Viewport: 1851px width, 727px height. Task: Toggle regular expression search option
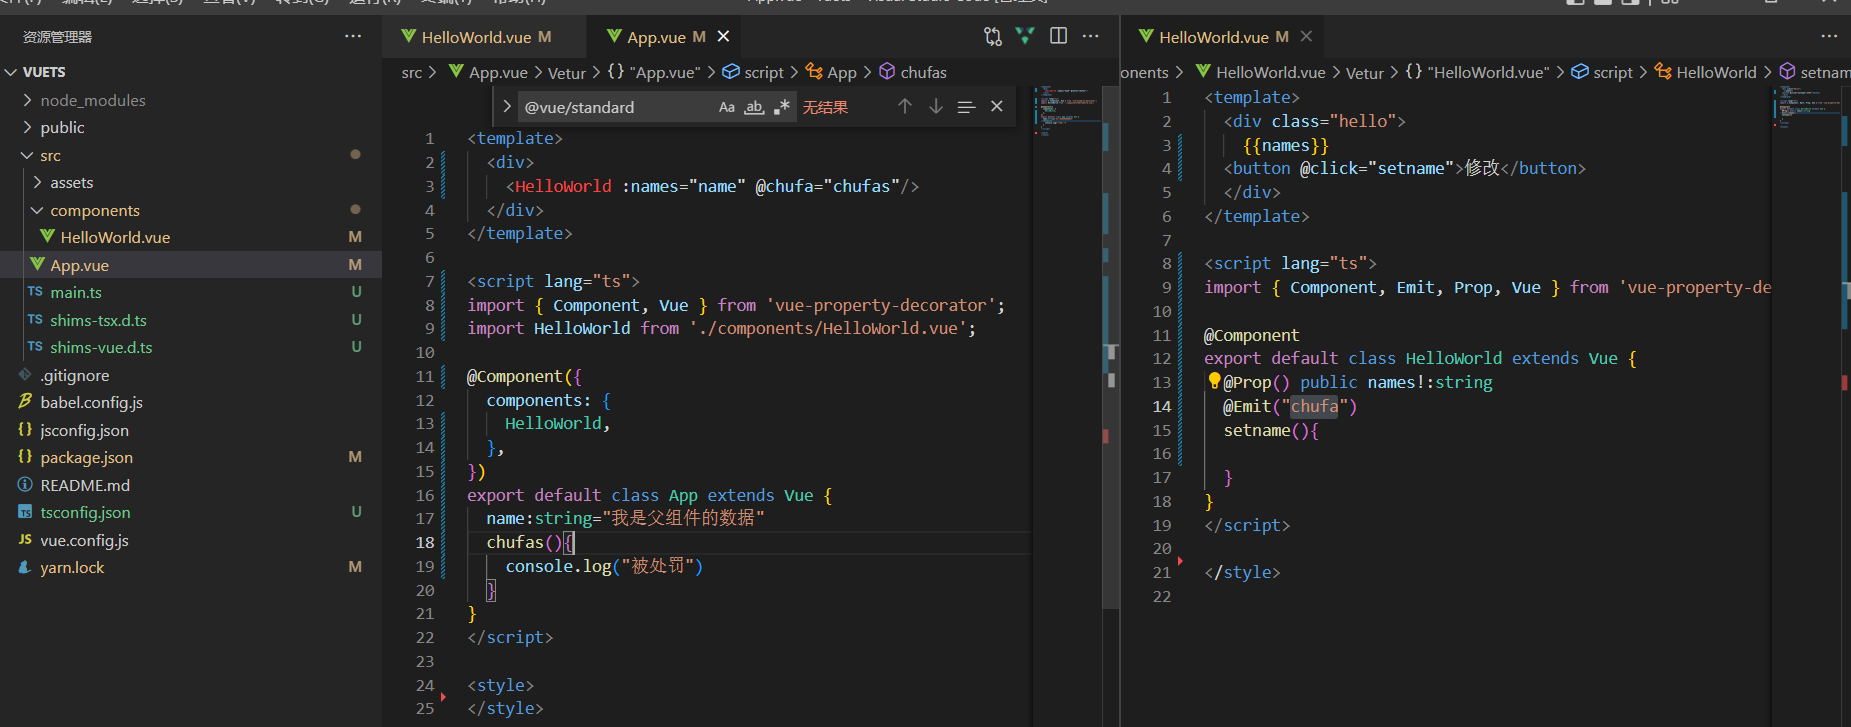[x=781, y=107]
